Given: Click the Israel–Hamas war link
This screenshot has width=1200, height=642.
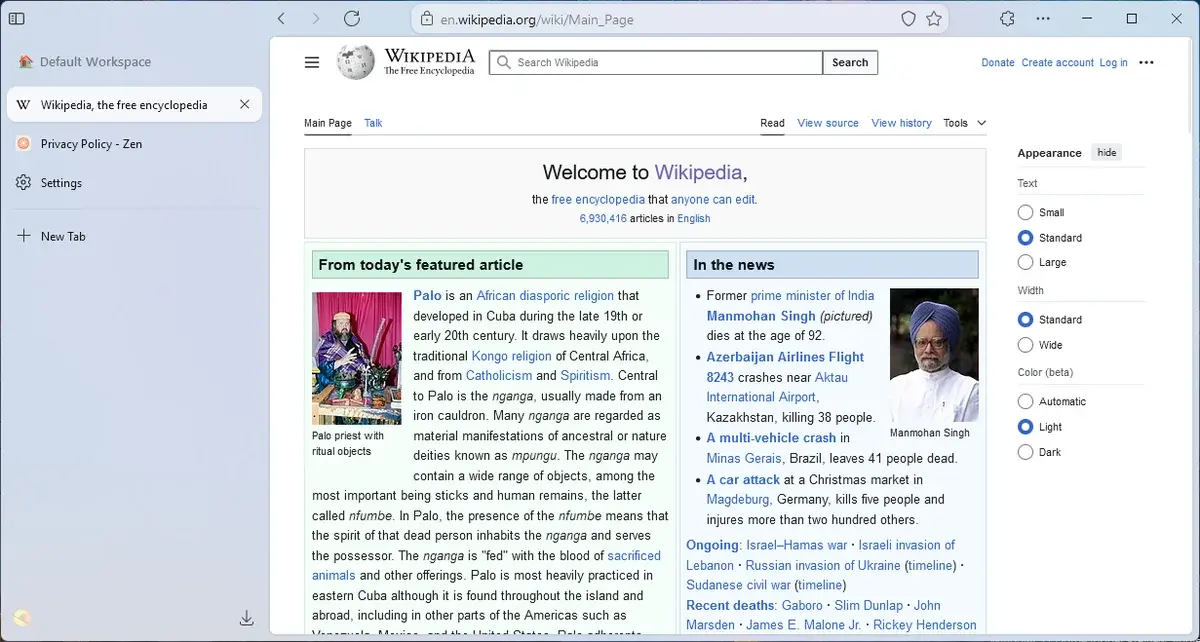Looking at the screenshot, I should (x=796, y=545).
